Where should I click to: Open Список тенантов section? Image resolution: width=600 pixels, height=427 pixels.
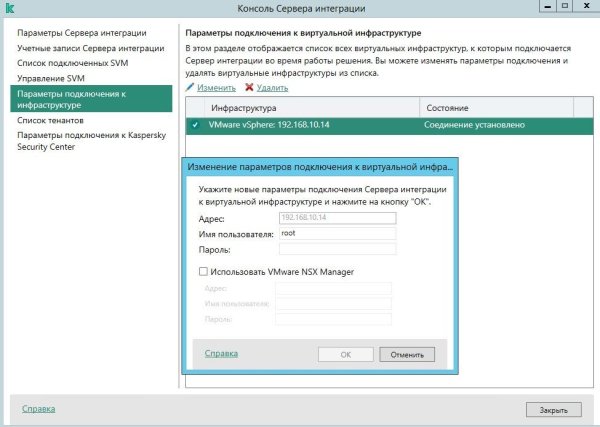tap(50, 120)
